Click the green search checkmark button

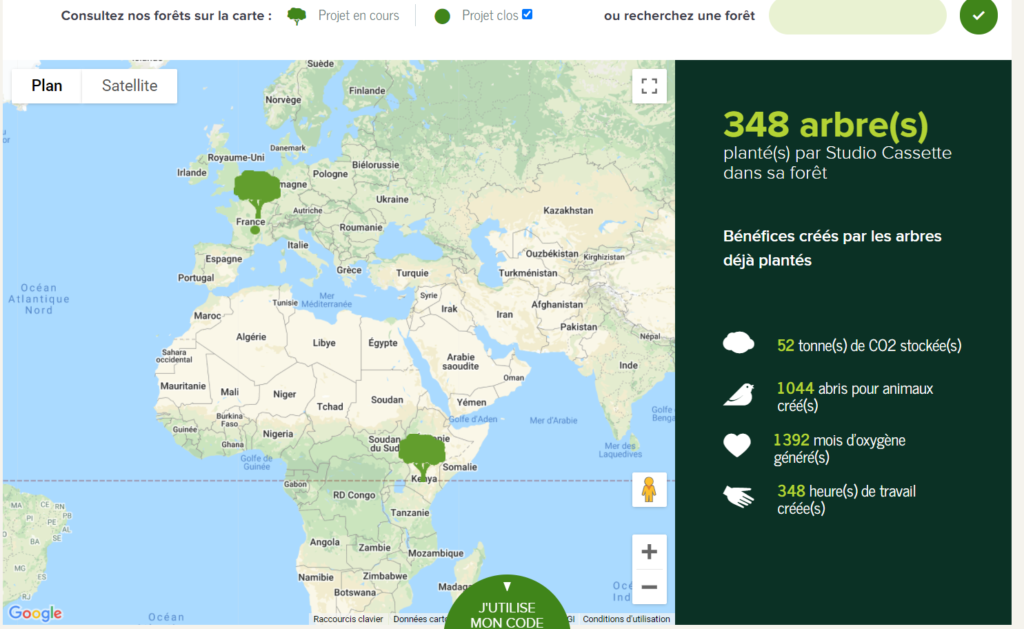(978, 17)
